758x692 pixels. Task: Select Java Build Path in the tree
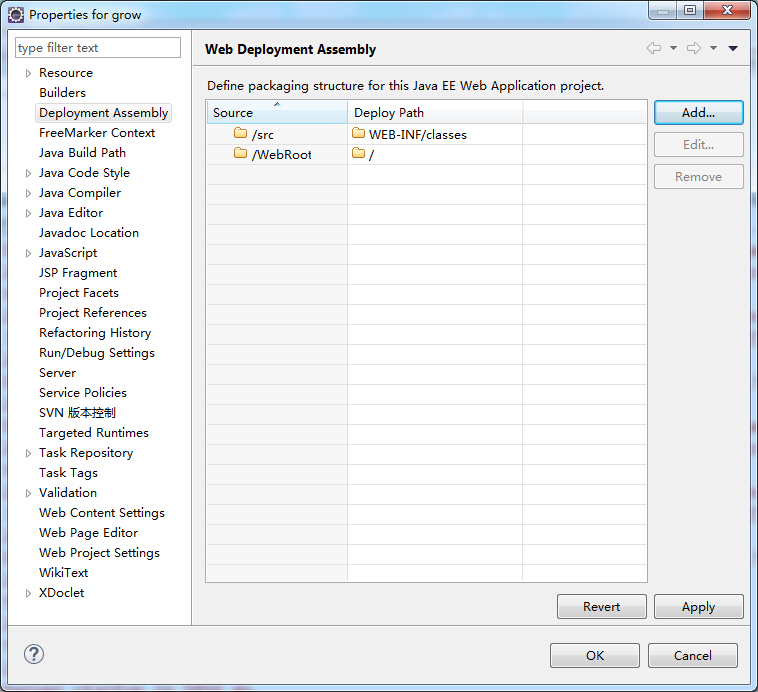pyautogui.click(x=82, y=153)
